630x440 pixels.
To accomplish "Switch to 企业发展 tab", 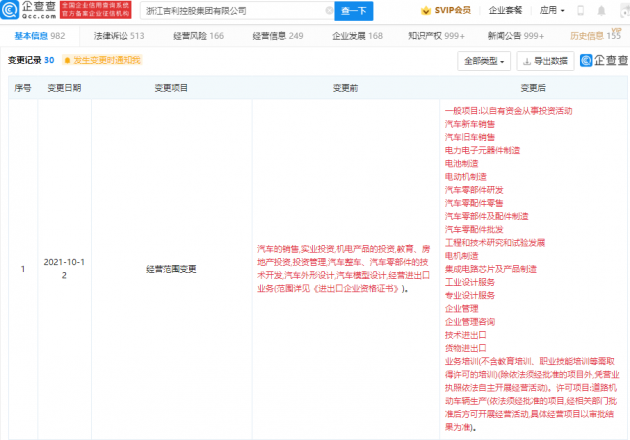I will coord(357,36).
